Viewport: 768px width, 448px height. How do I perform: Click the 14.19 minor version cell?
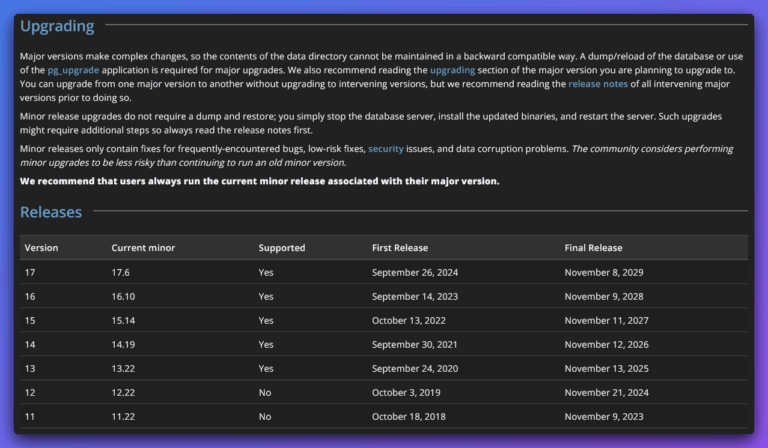tap(123, 344)
